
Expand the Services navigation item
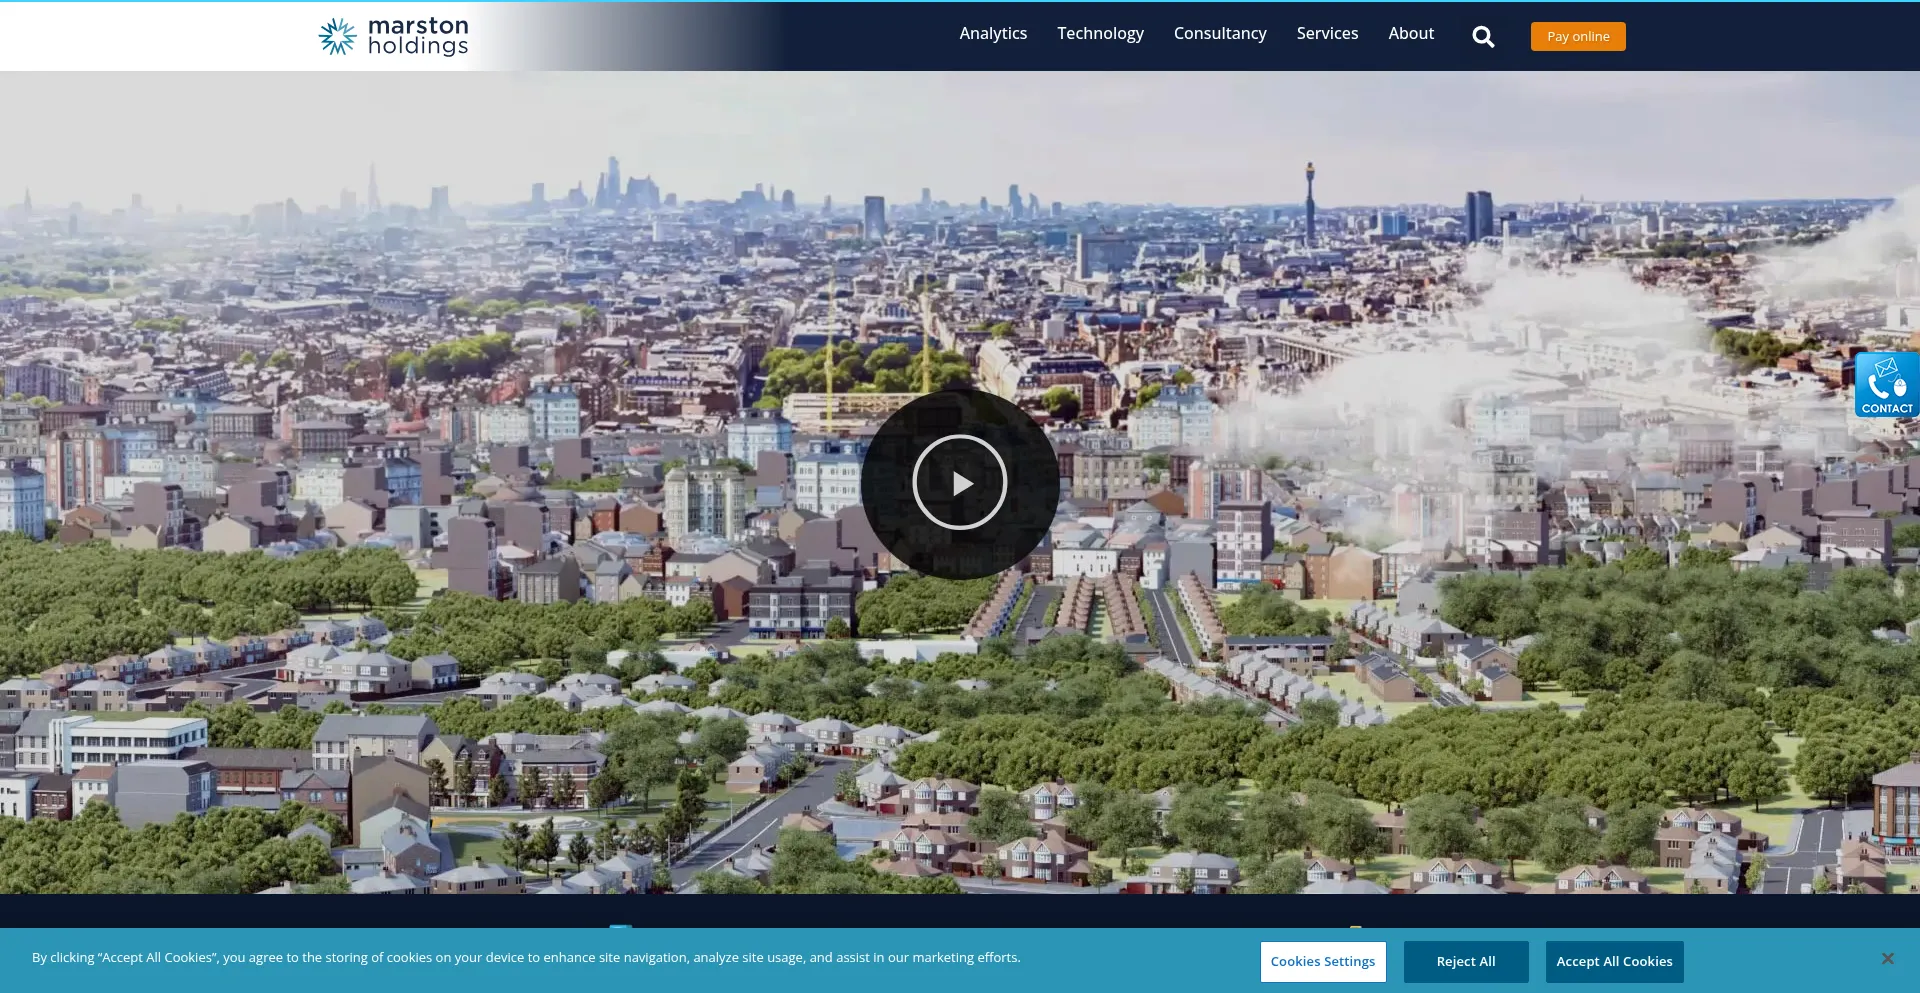[x=1327, y=34]
